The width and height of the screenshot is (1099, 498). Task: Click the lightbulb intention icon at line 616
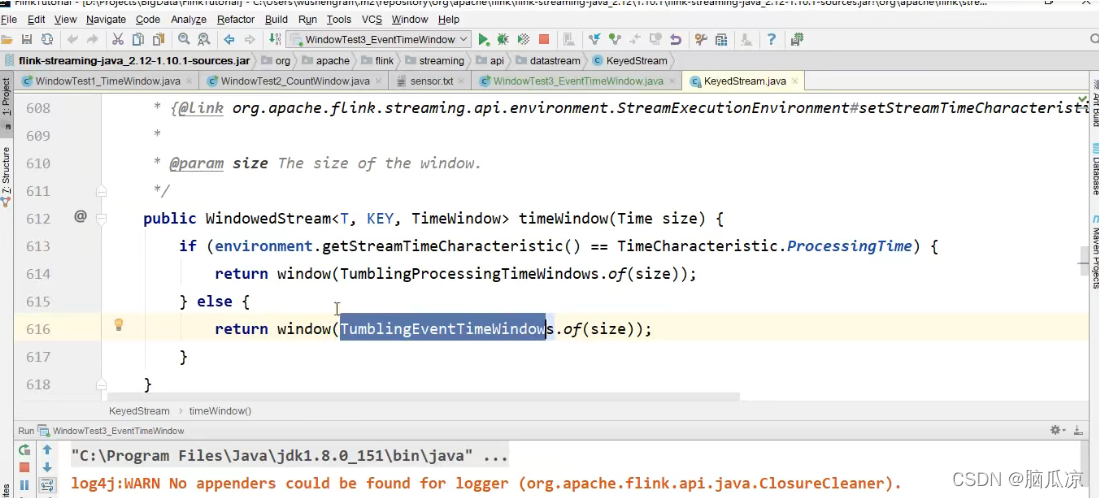coord(119,325)
